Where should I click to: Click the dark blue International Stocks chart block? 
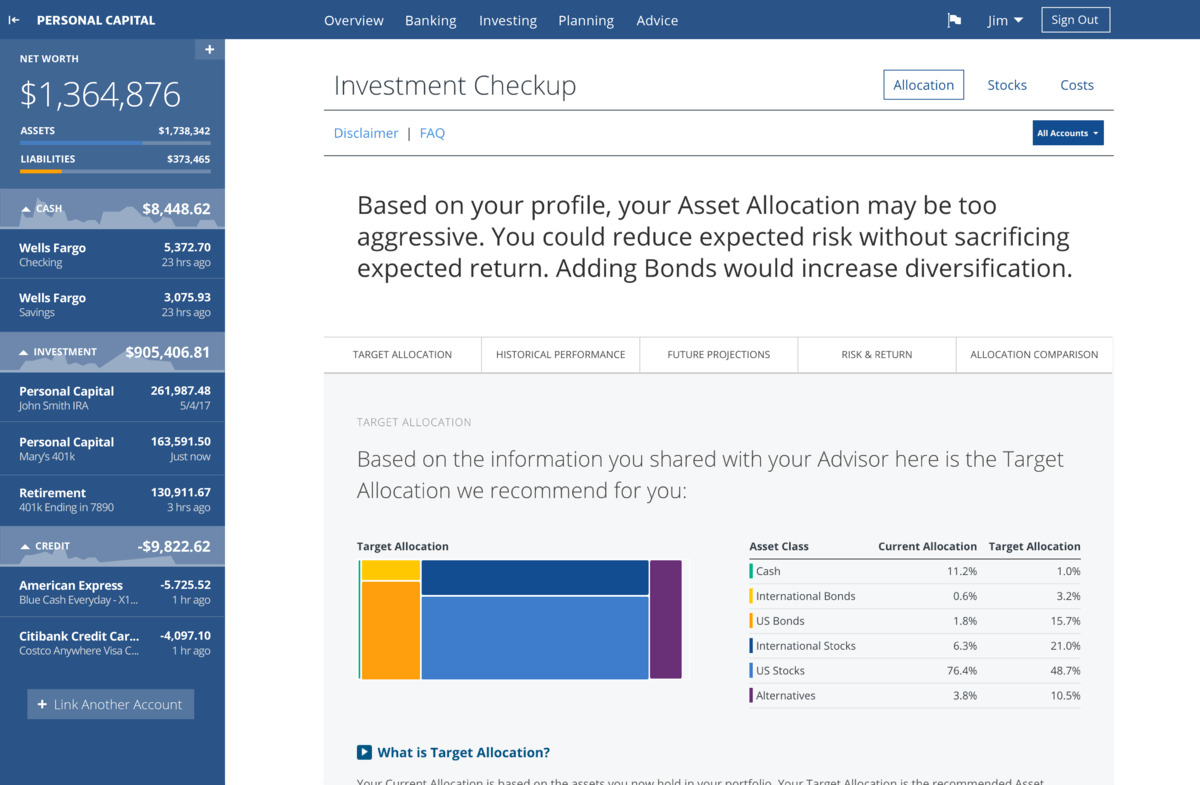coord(535,577)
